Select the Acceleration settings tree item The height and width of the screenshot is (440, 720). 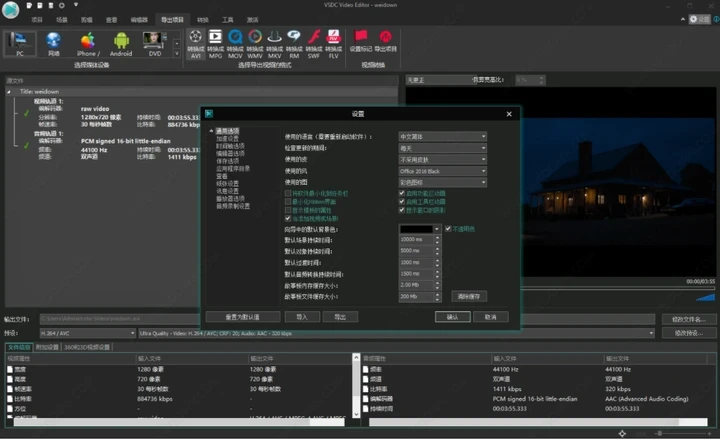pos(228,139)
